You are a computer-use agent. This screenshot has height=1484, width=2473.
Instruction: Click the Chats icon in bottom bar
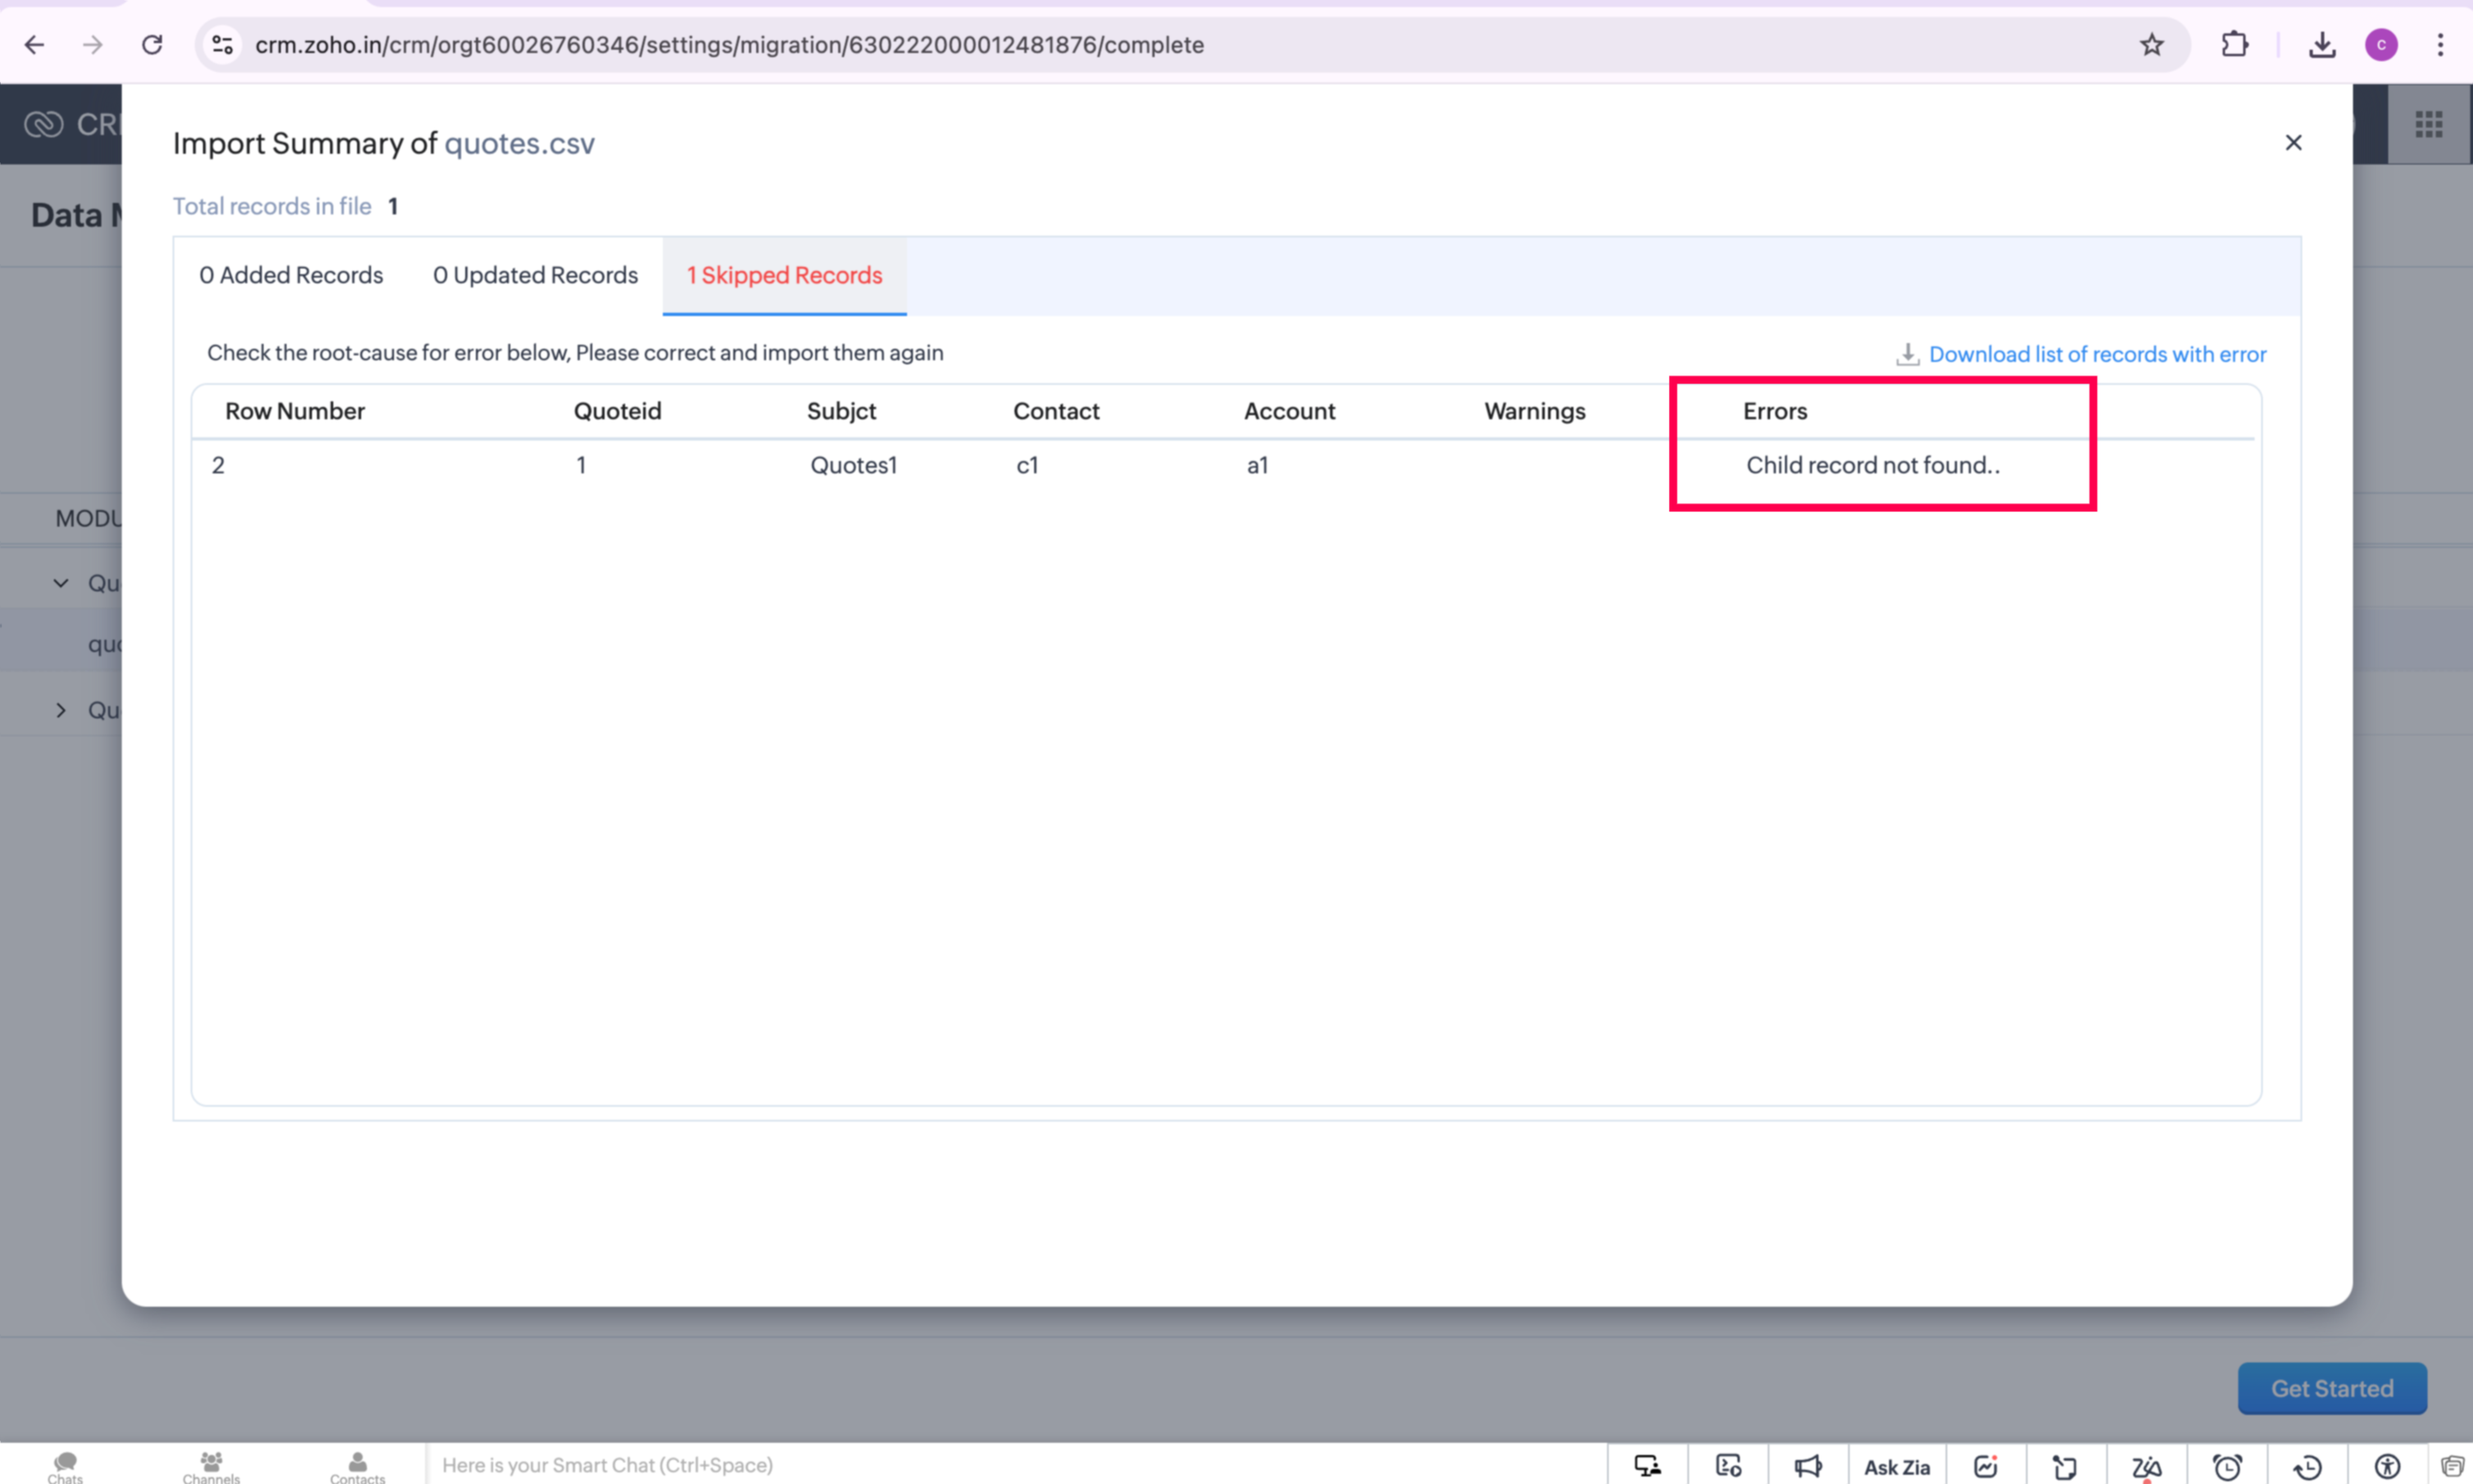pos(65,1466)
